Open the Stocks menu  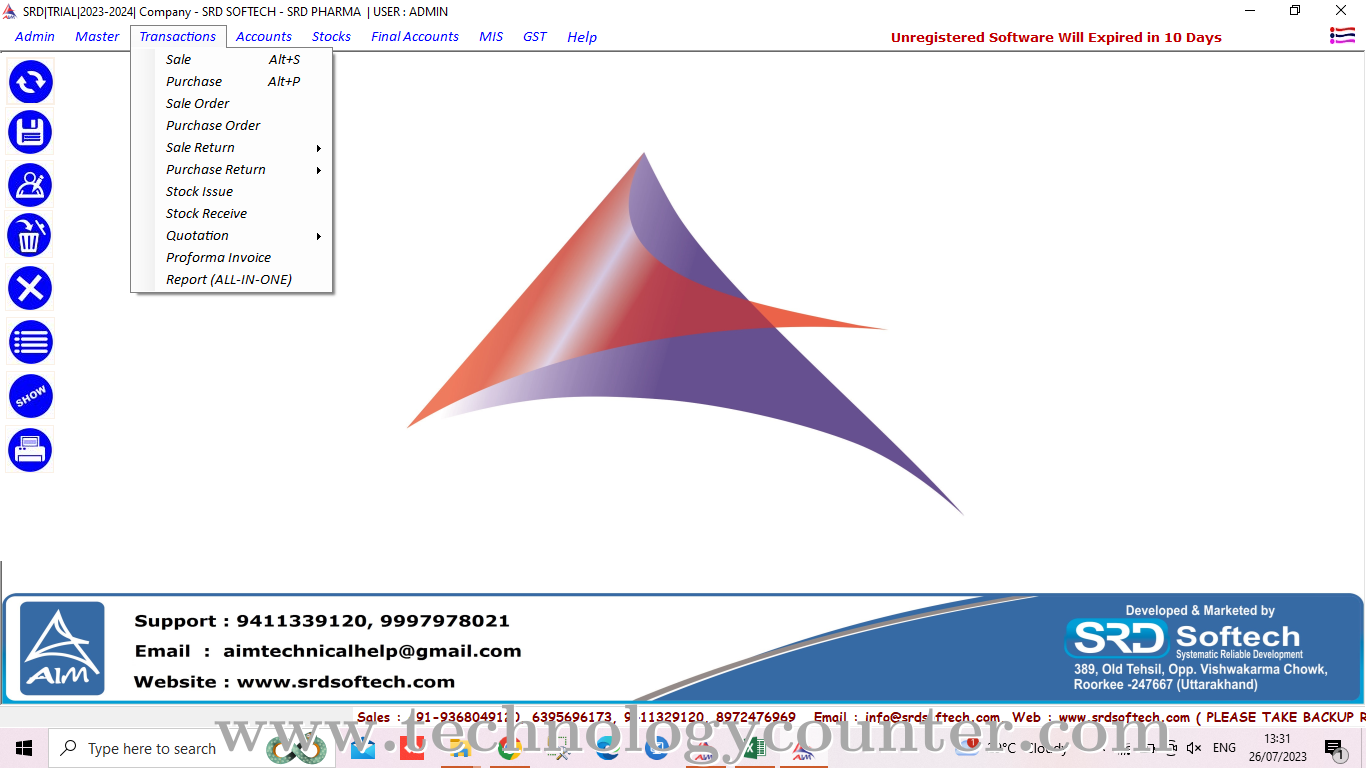(x=331, y=37)
